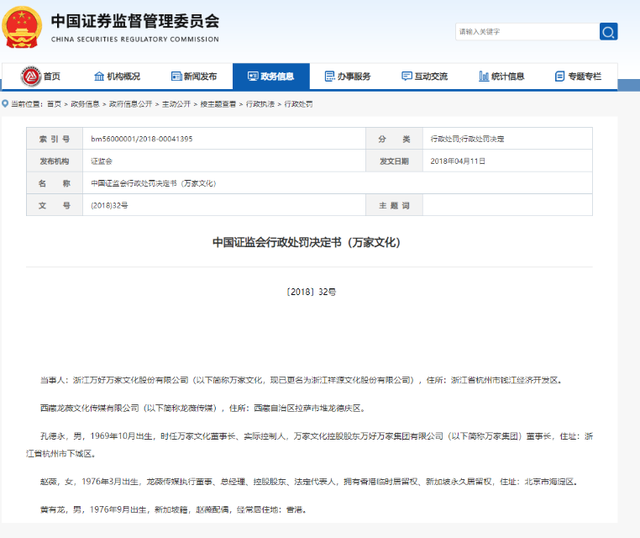Click the 主题词 label cell
640x538 pixels.
coord(394,205)
